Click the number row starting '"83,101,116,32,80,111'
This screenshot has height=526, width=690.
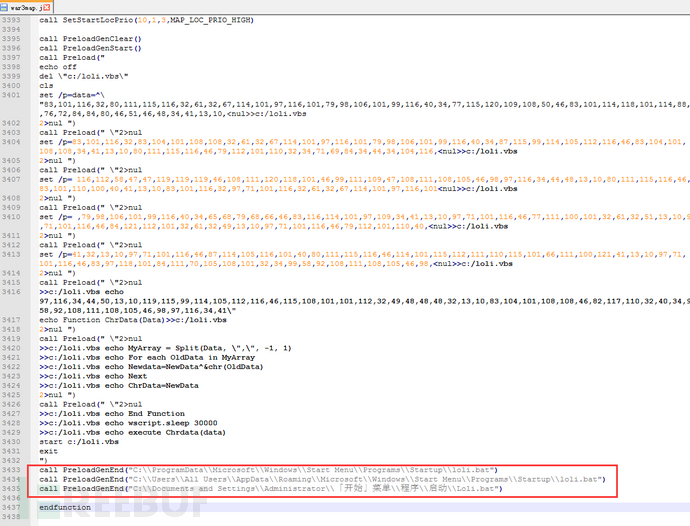(364, 105)
